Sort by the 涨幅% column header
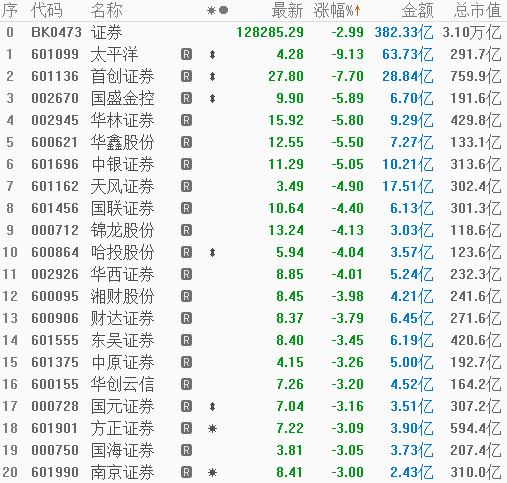The width and height of the screenshot is (507, 483). [x=337, y=10]
